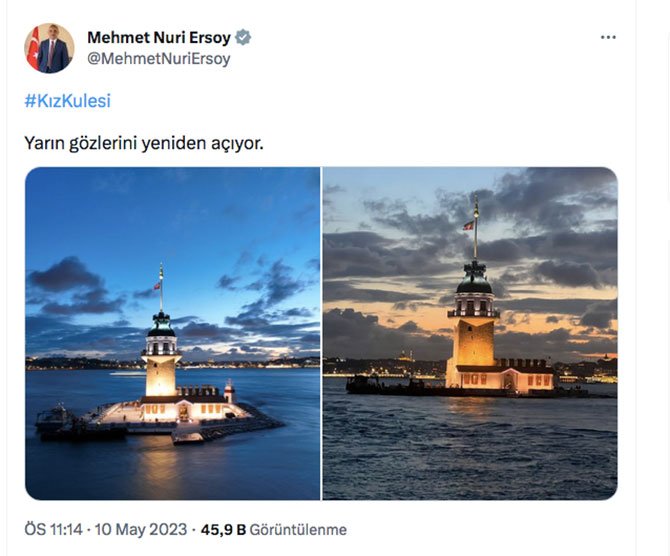Open the three-dot more options menu
This screenshot has width=670, height=556.
[608, 38]
